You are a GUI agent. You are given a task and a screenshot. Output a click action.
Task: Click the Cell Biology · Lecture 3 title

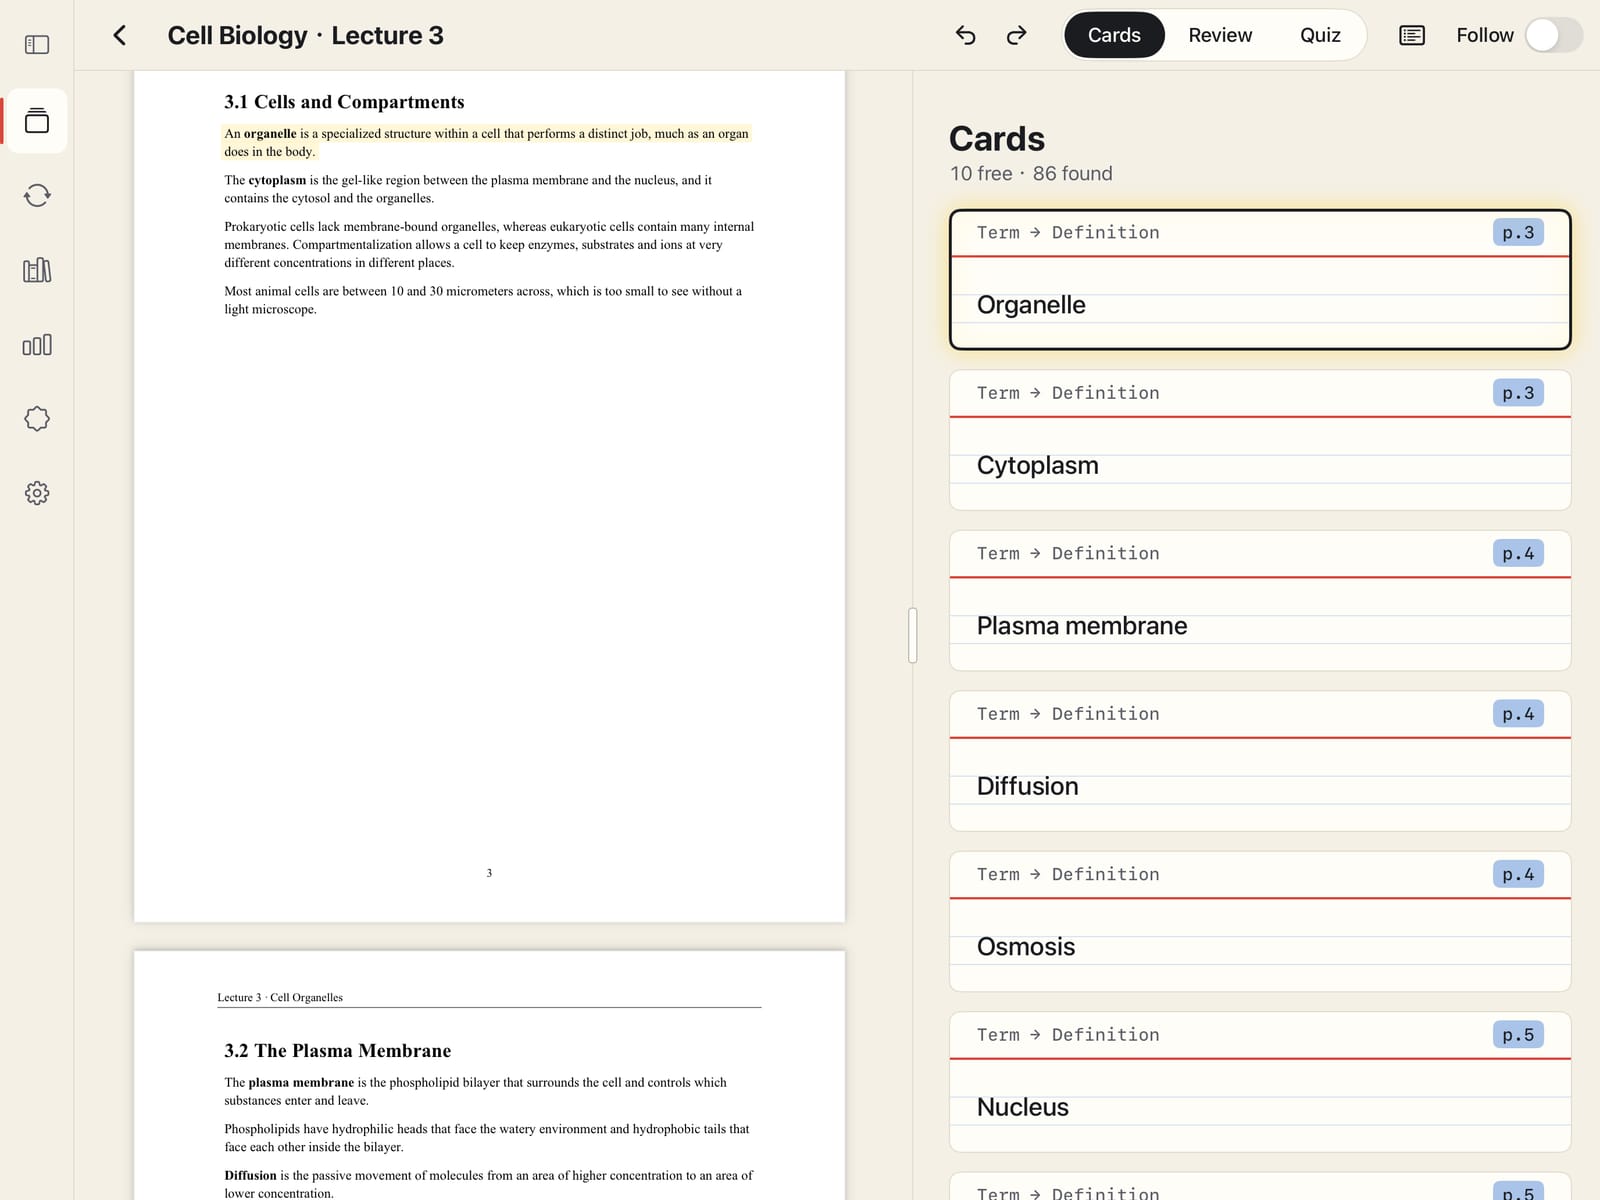[x=305, y=36]
